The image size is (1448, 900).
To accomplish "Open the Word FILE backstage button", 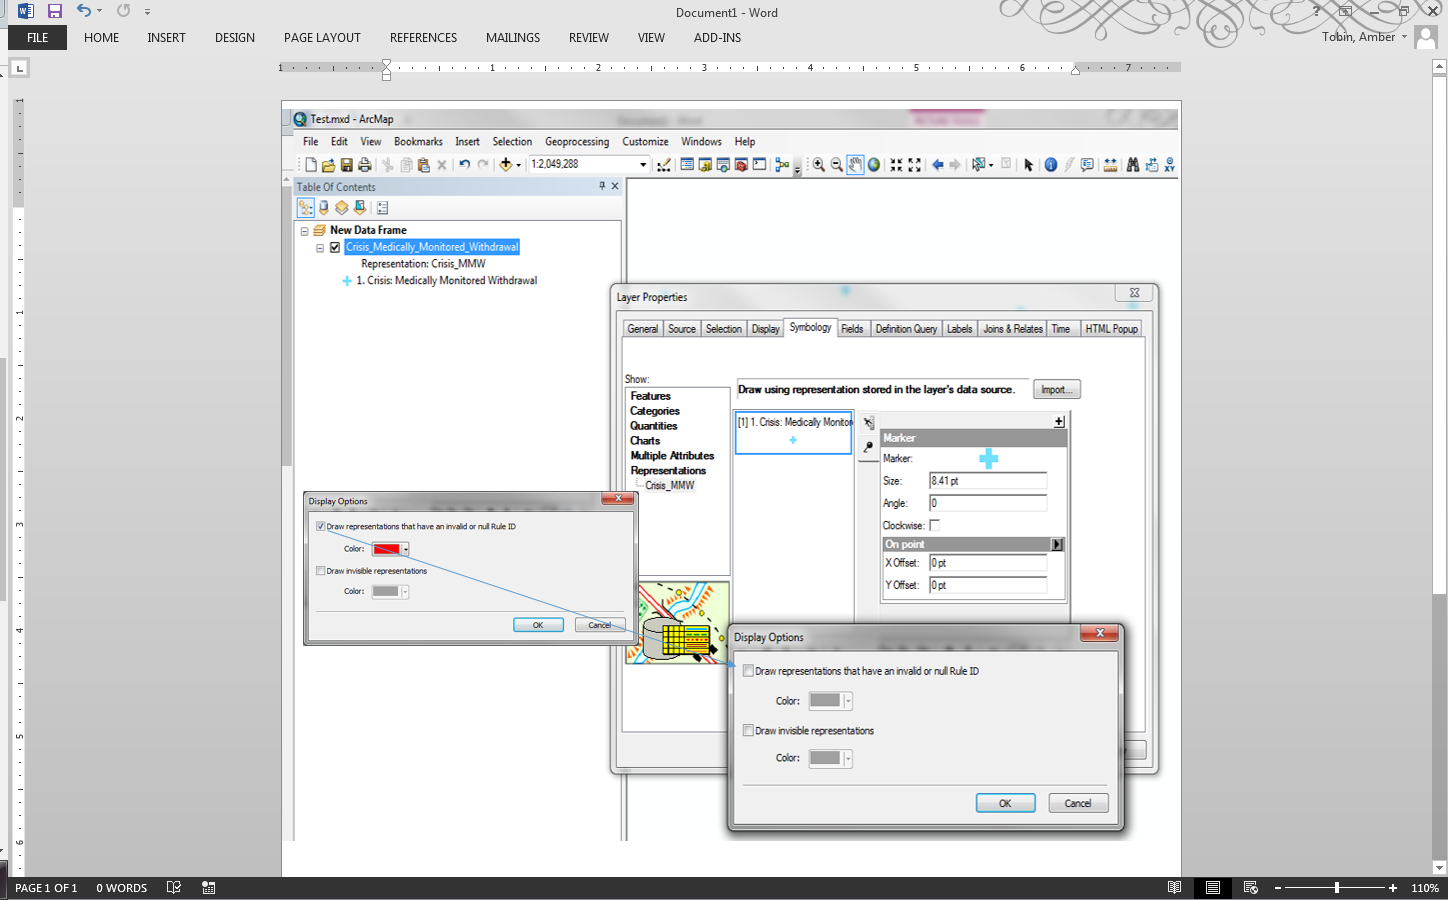I will [38, 38].
